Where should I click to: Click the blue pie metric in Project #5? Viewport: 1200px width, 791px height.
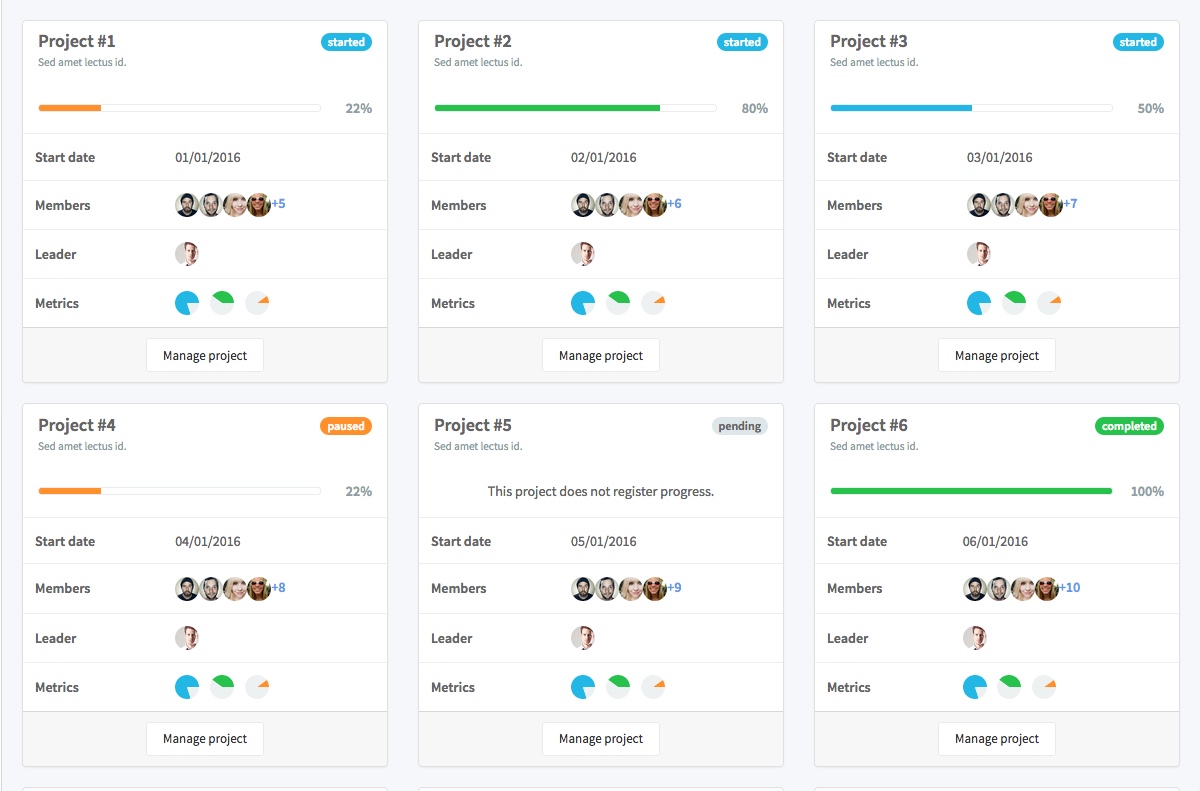[x=583, y=687]
